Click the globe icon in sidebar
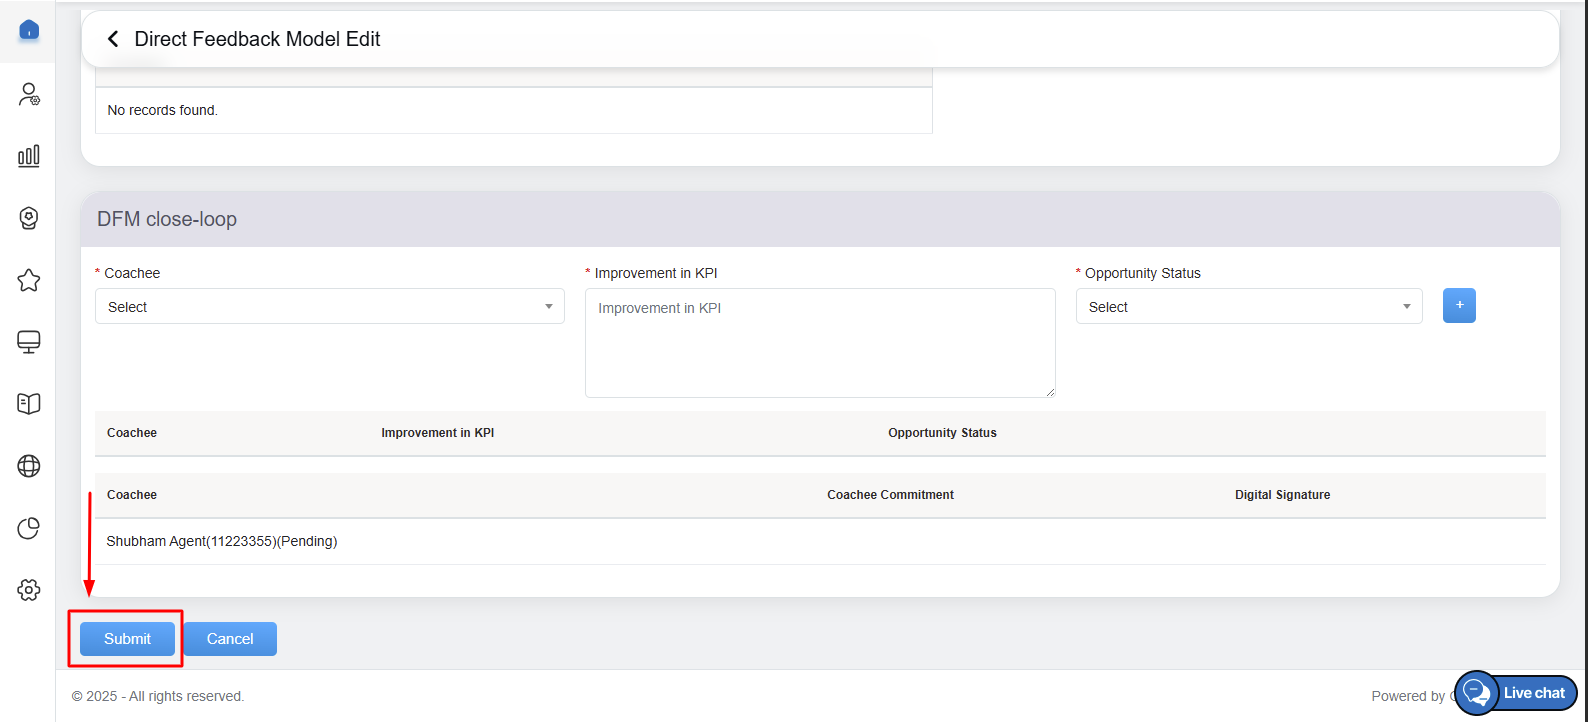The image size is (1588, 722). [x=29, y=466]
